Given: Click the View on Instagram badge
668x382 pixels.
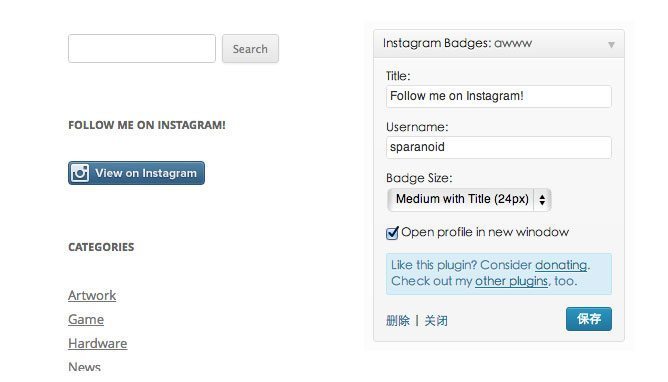Looking at the screenshot, I should point(136,173).
